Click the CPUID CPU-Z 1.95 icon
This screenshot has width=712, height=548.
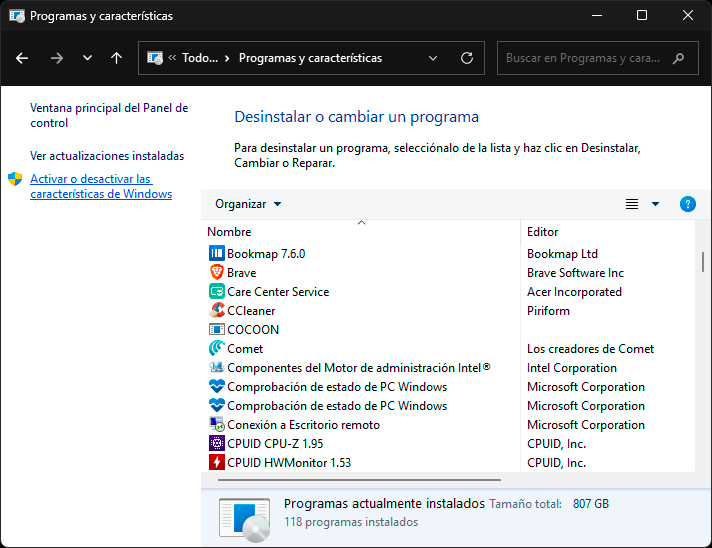[217, 443]
